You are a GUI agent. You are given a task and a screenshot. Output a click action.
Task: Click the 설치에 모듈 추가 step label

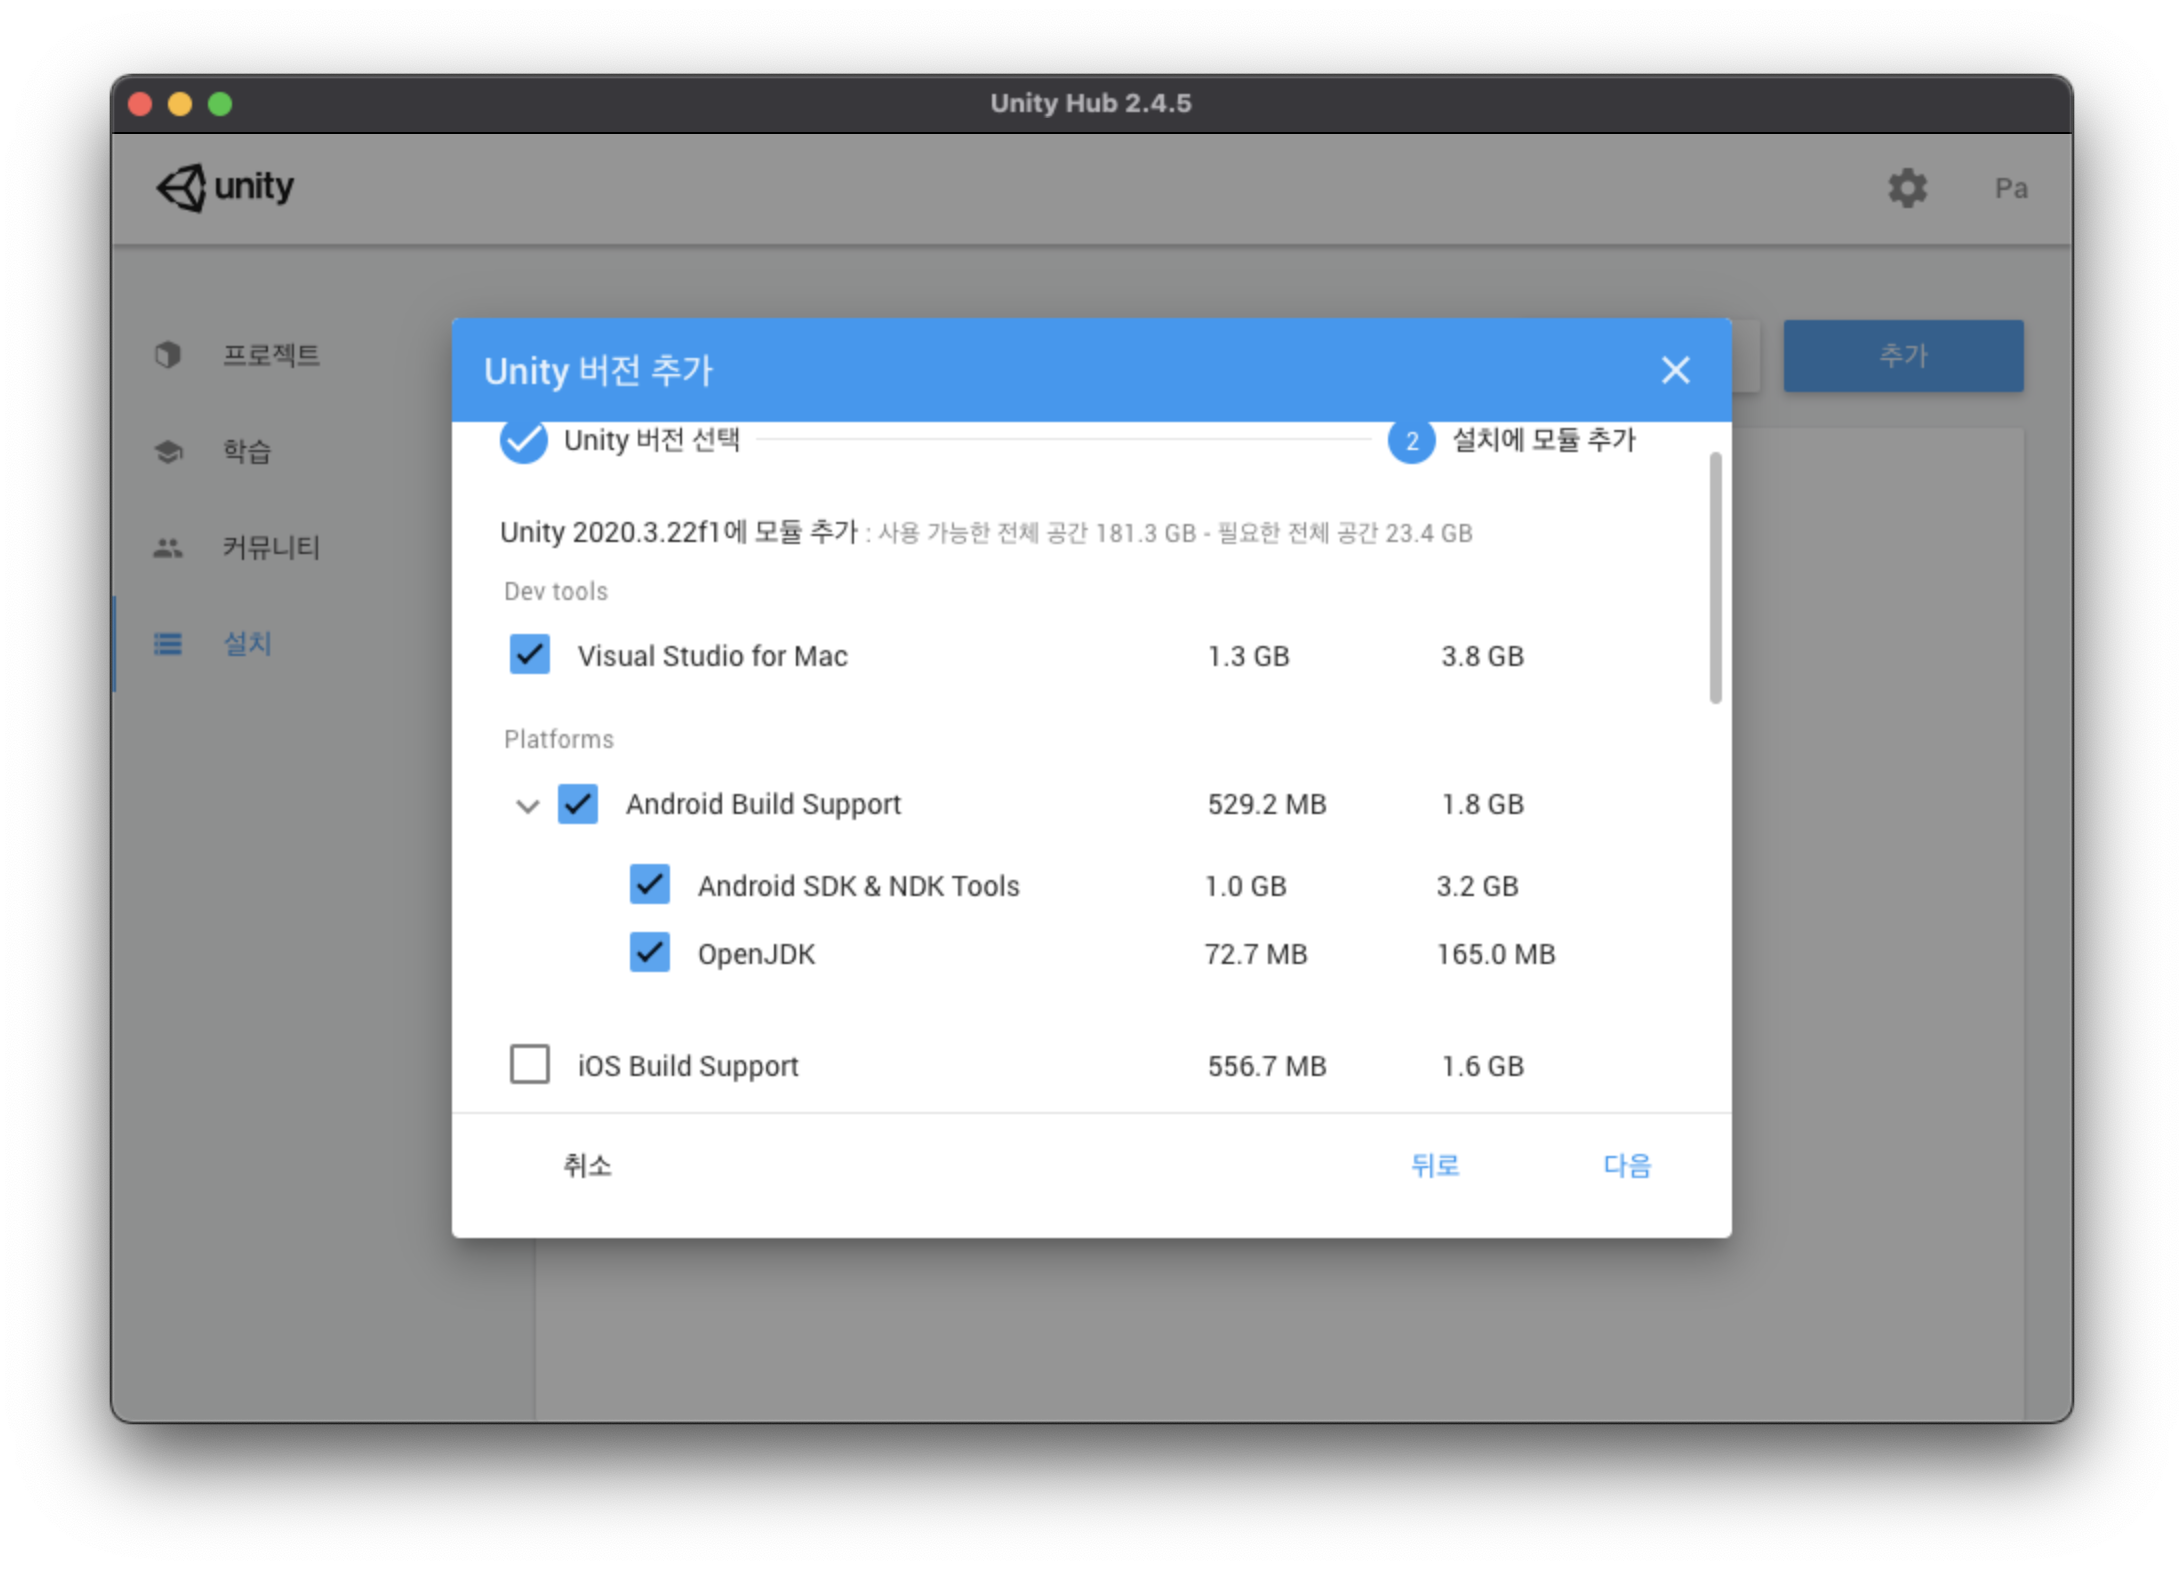coord(1544,440)
